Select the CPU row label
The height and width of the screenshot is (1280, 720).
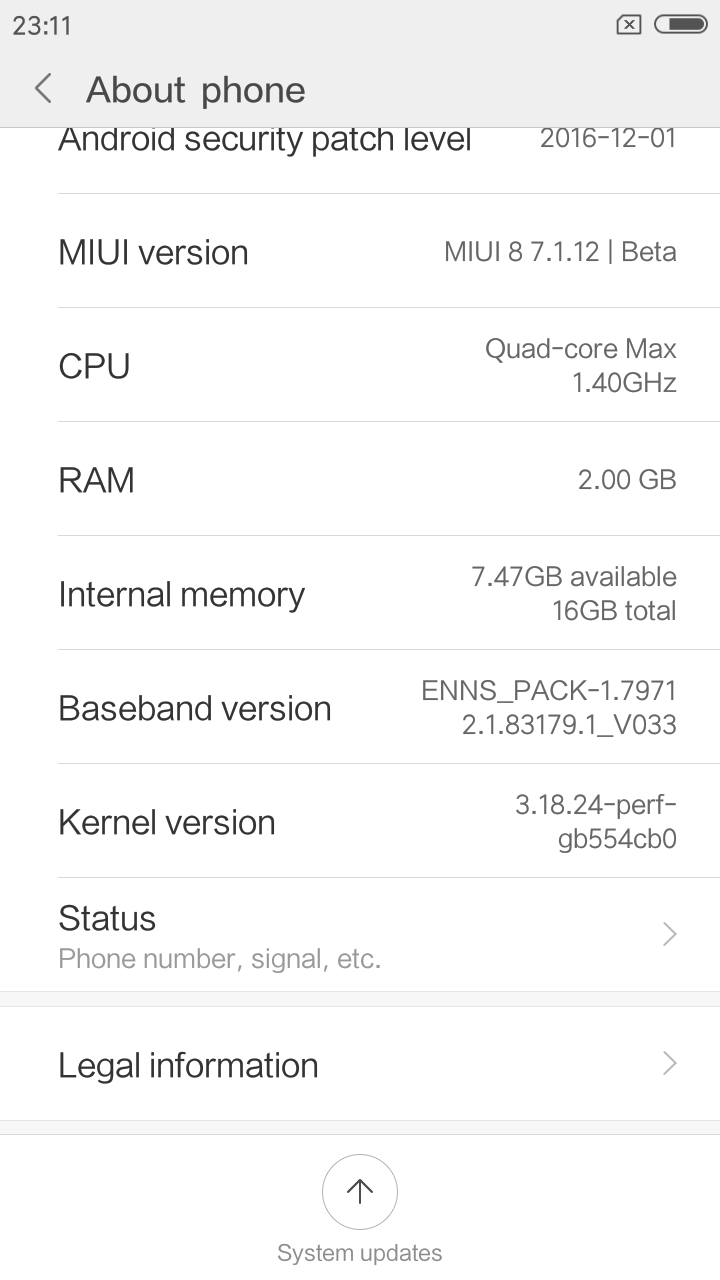click(94, 366)
